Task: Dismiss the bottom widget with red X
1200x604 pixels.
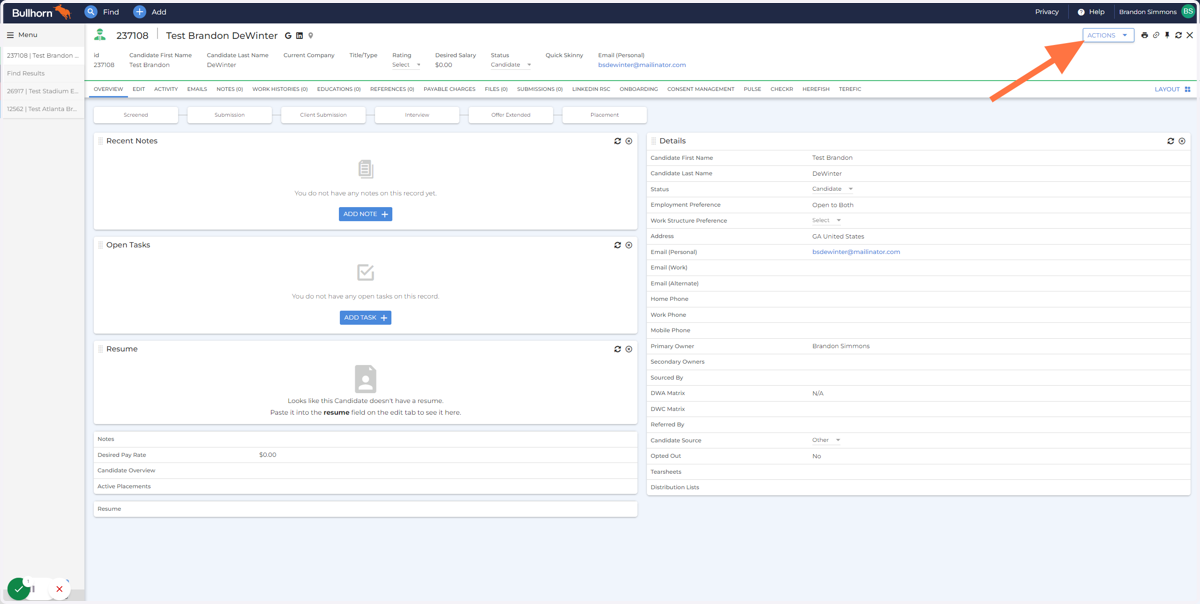Action: point(59,589)
